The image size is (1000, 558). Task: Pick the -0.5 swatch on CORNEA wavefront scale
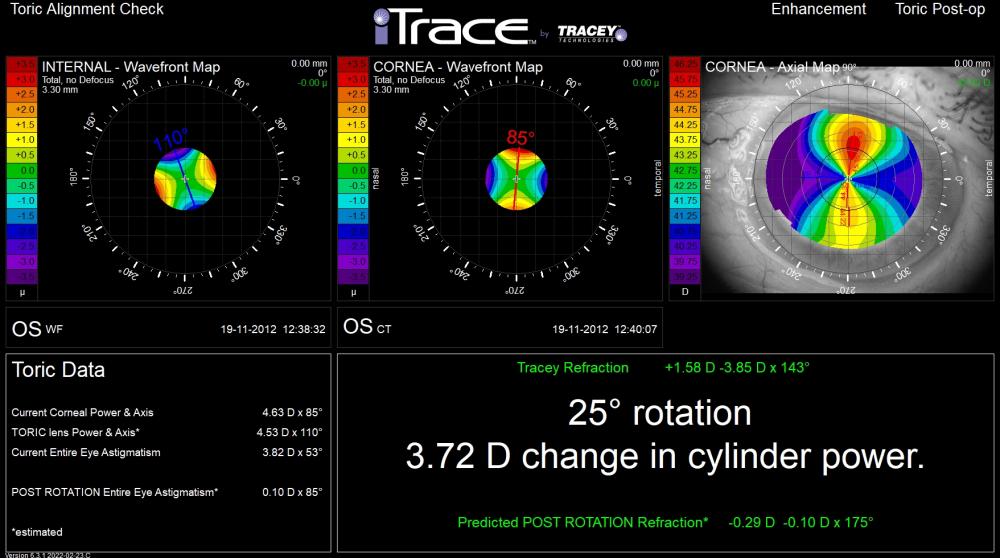click(x=353, y=186)
